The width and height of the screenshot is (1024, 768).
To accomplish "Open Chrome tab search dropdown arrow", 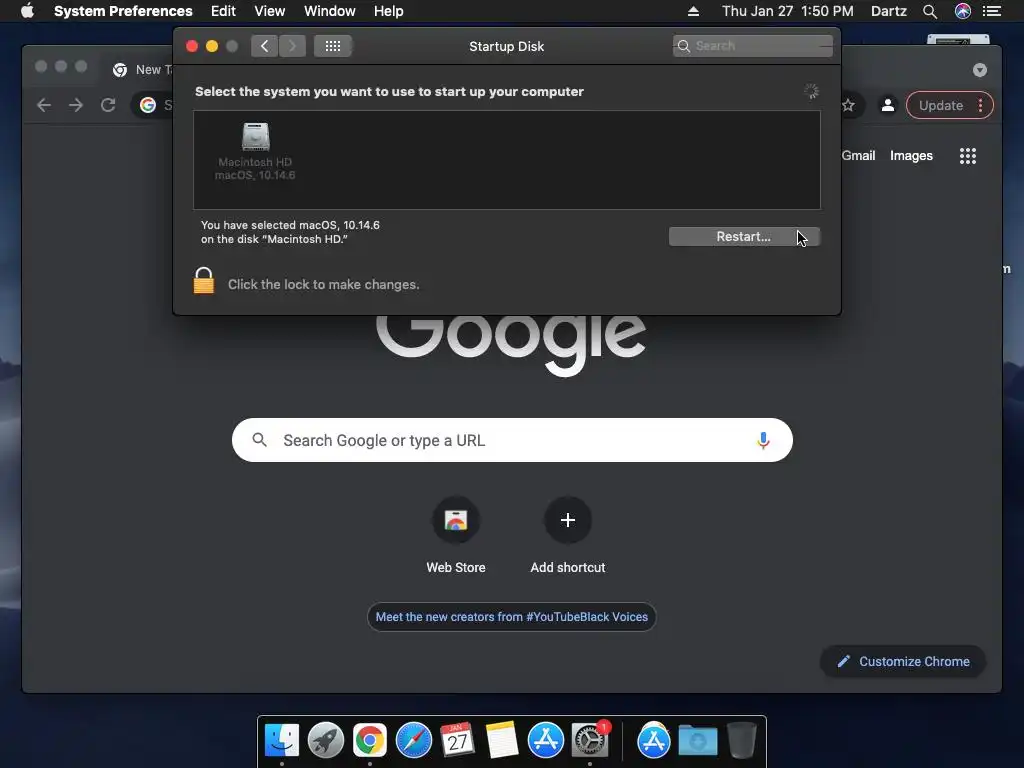I will point(980,70).
